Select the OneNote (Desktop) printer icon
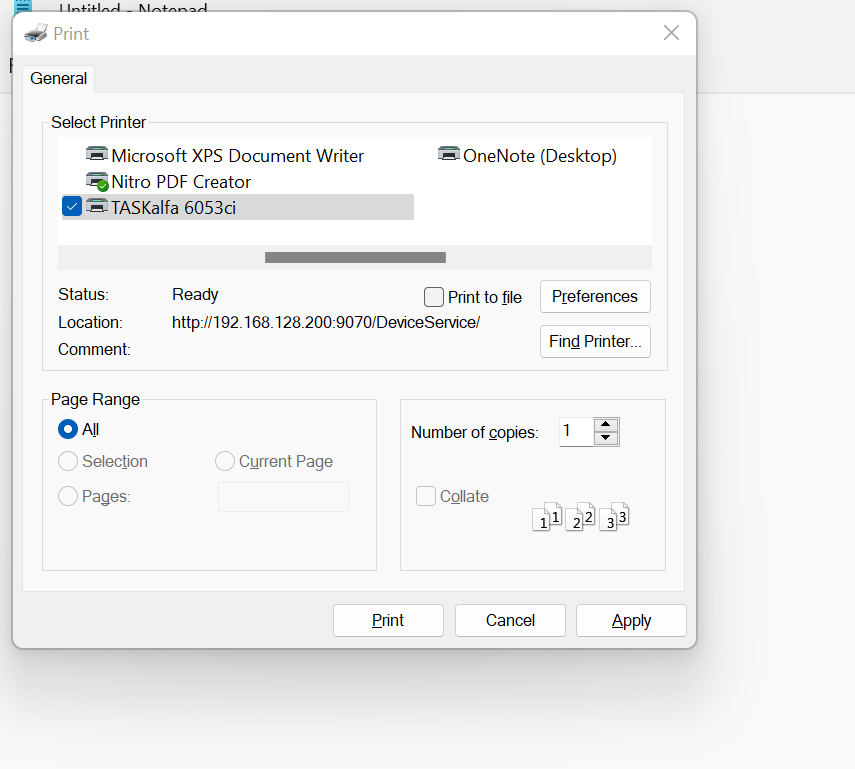The image size is (855, 769). [449, 154]
